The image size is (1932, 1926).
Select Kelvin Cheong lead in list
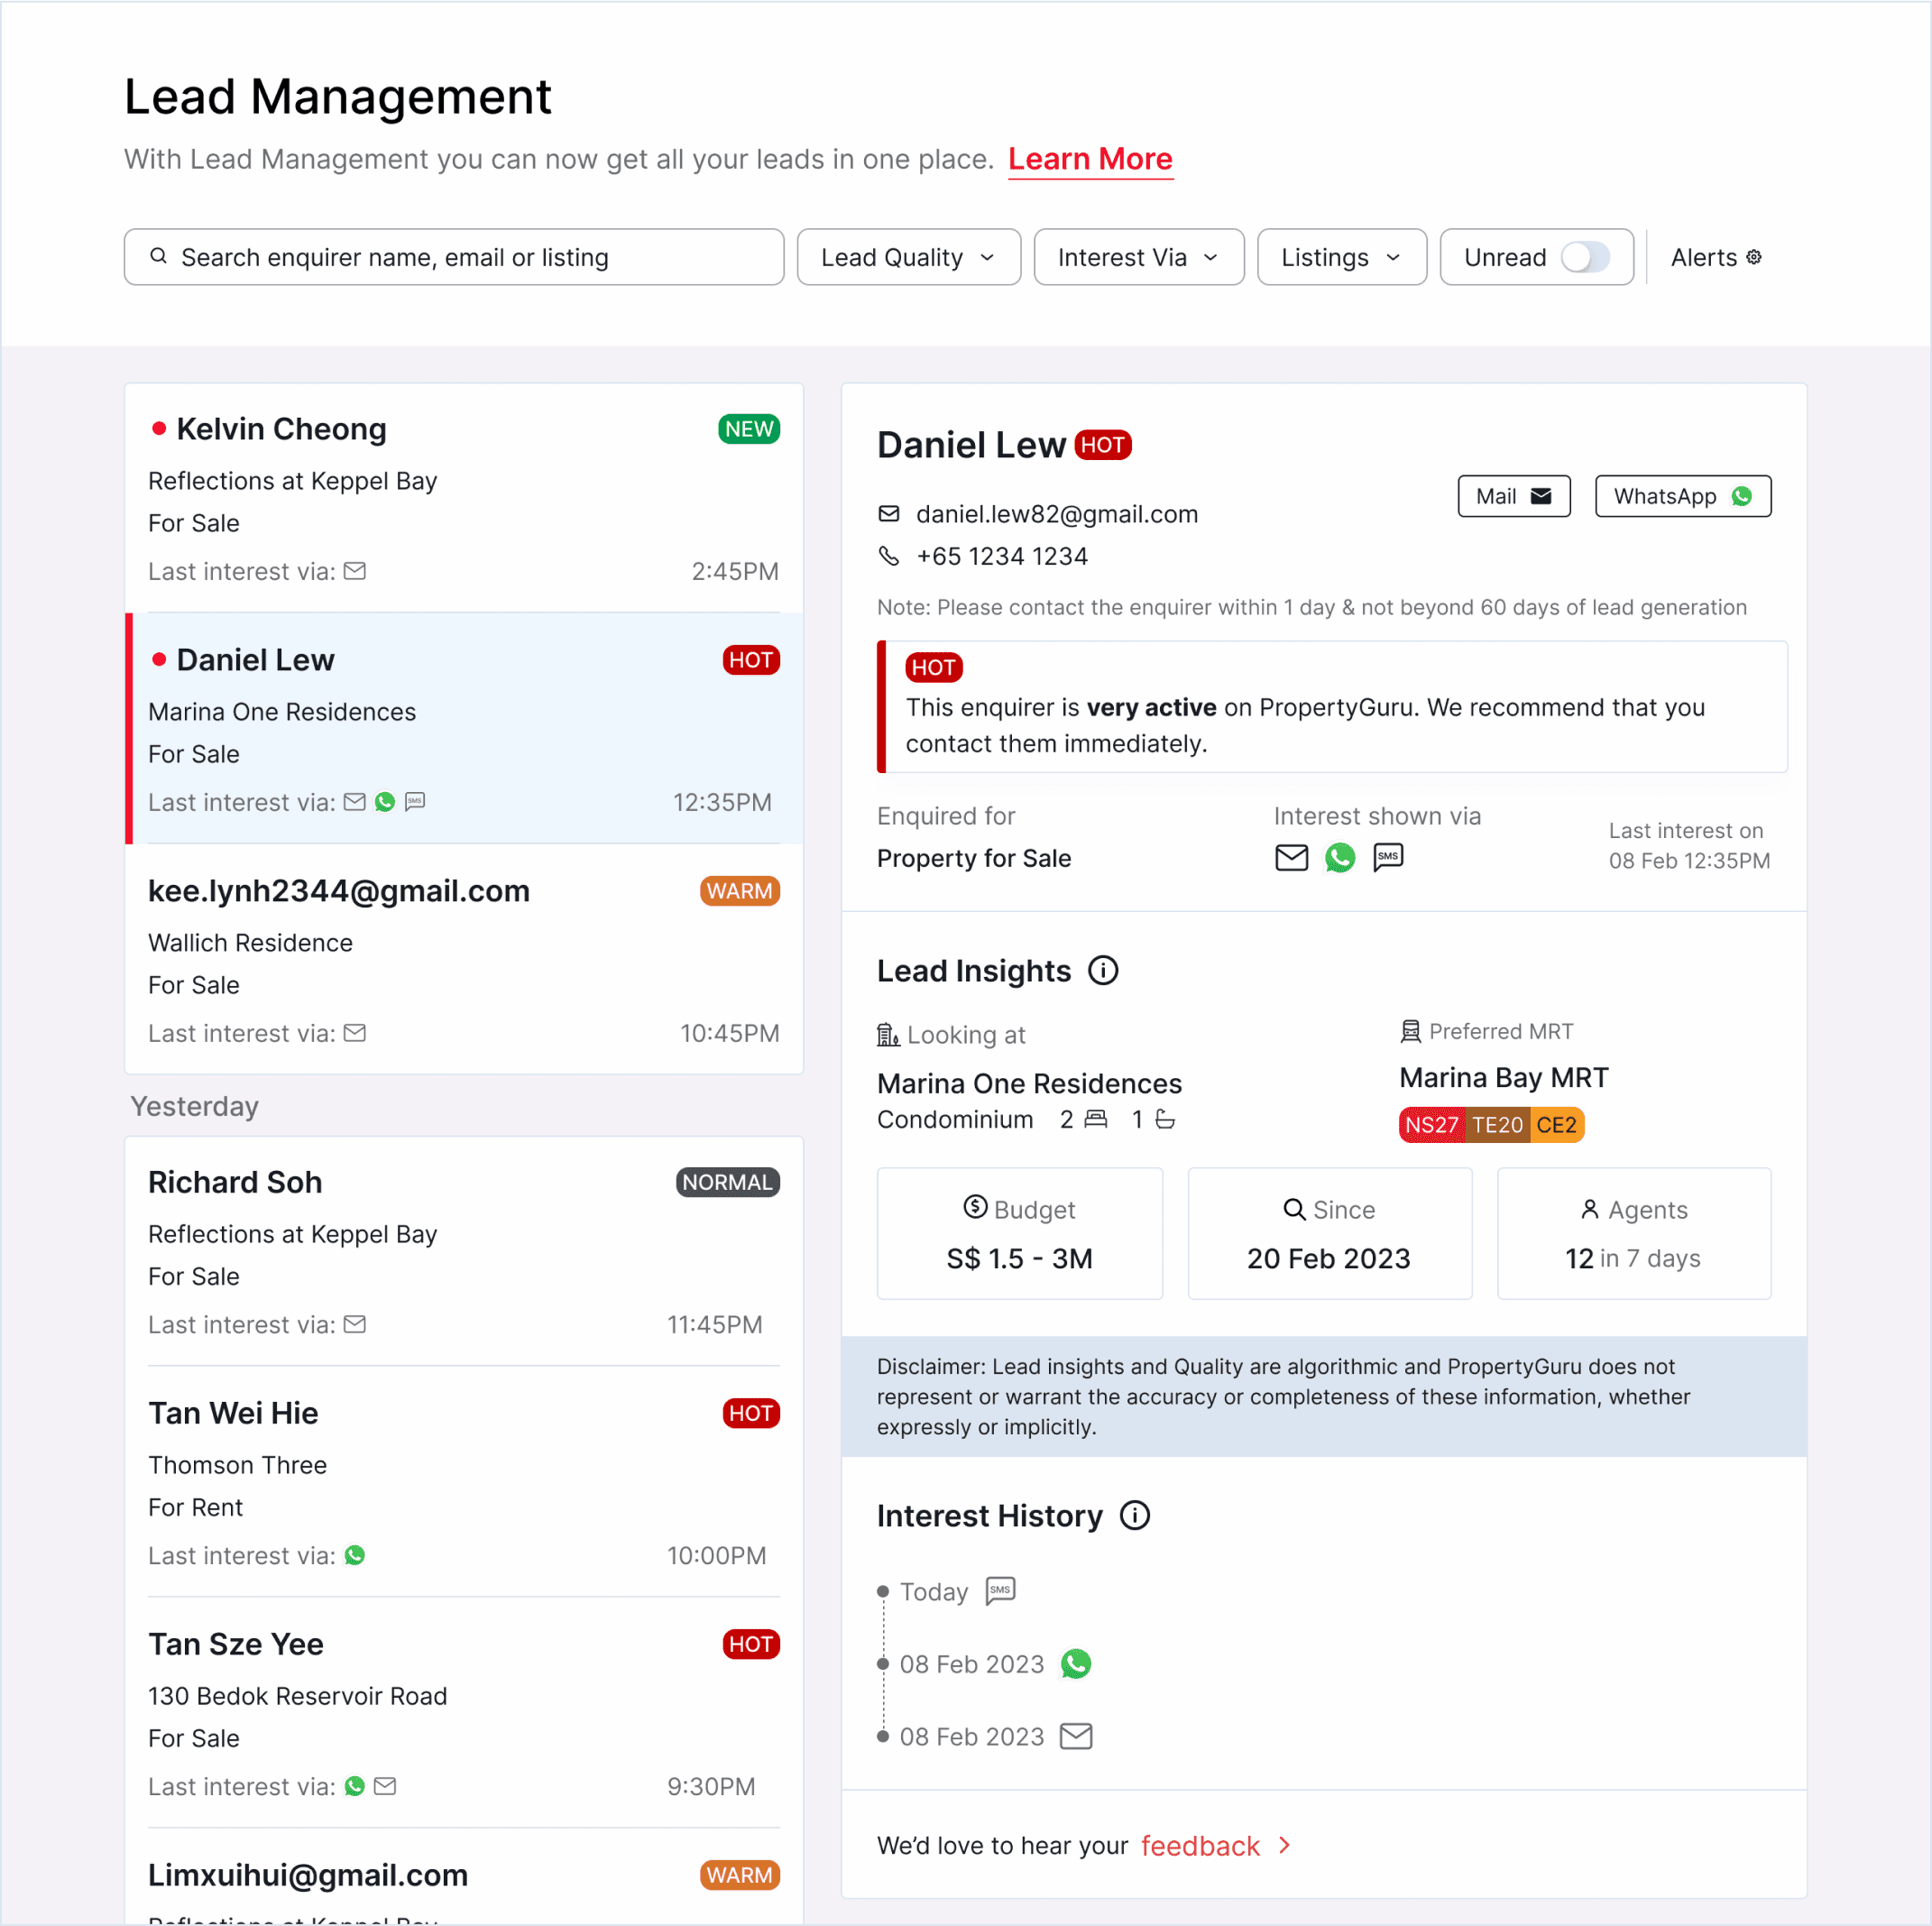[x=463, y=498]
